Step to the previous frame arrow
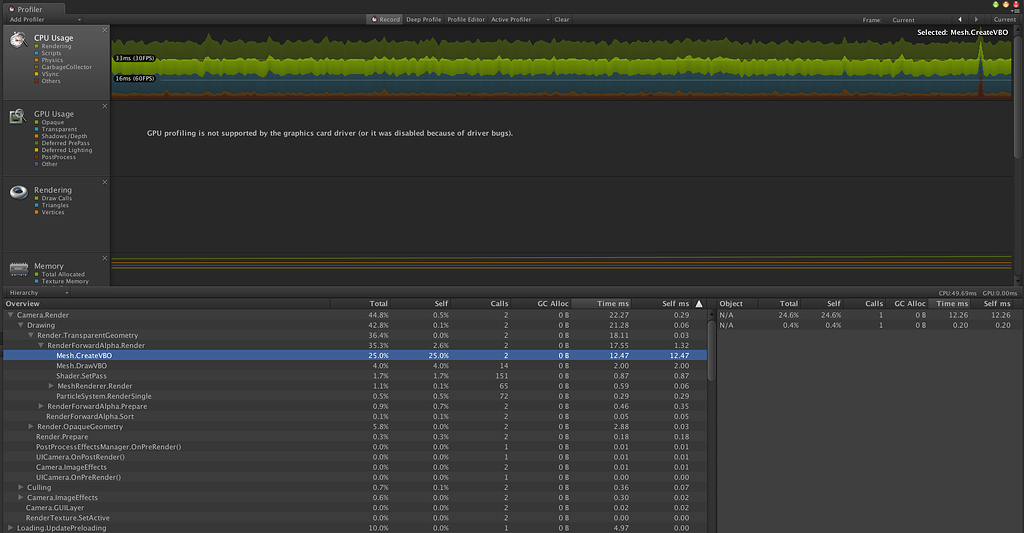1024x533 pixels. point(960,20)
